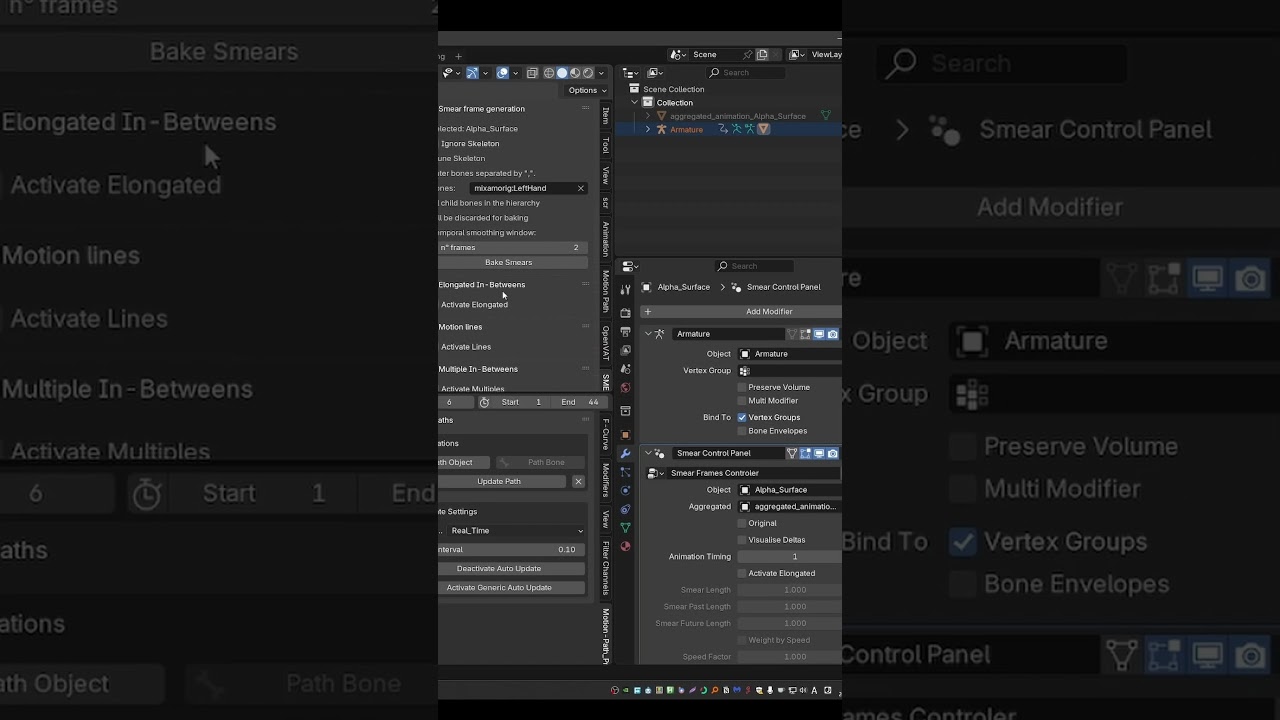Uncheck the Vertex Groups bind option
This screenshot has width=1280, height=720.
(x=742, y=417)
